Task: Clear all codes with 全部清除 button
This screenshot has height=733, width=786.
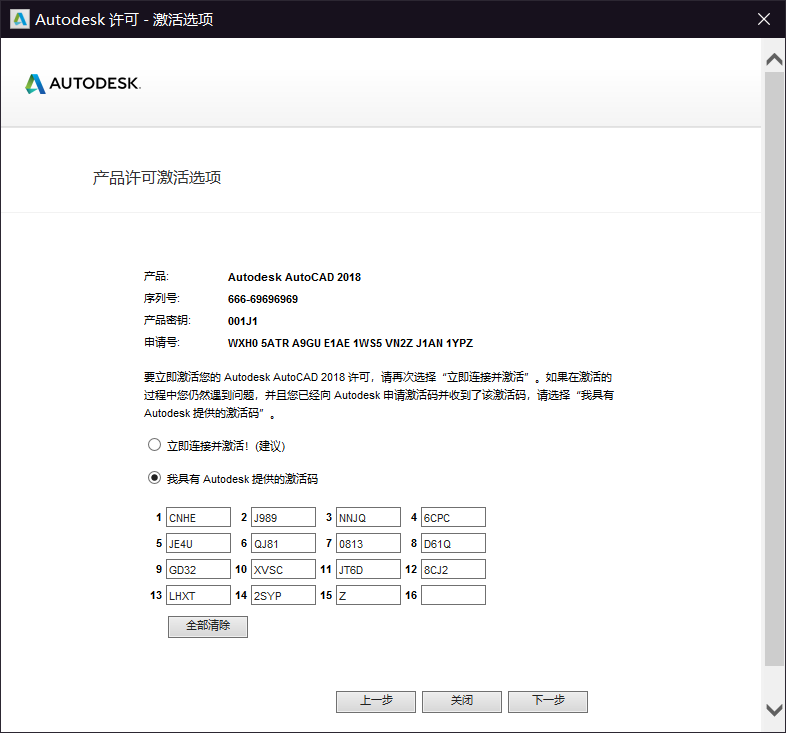Action: click(x=208, y=626)
